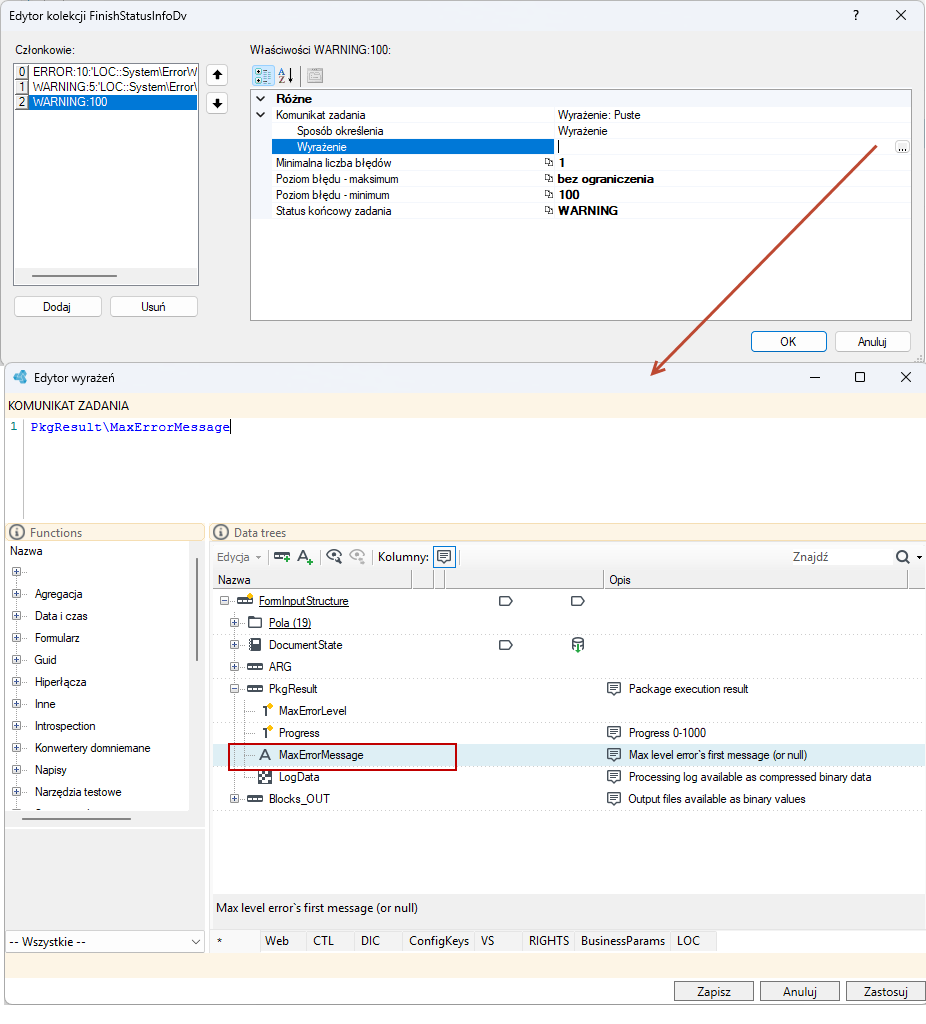This screenshot has height=1024, width=926.
Task: Click the Usuń button to remove a member
Action: point(153,307)
